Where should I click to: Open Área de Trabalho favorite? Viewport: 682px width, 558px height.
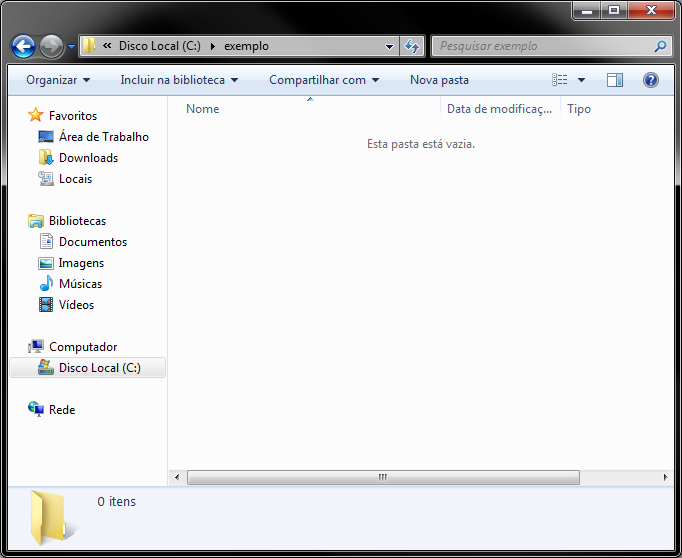click(104, 137)
